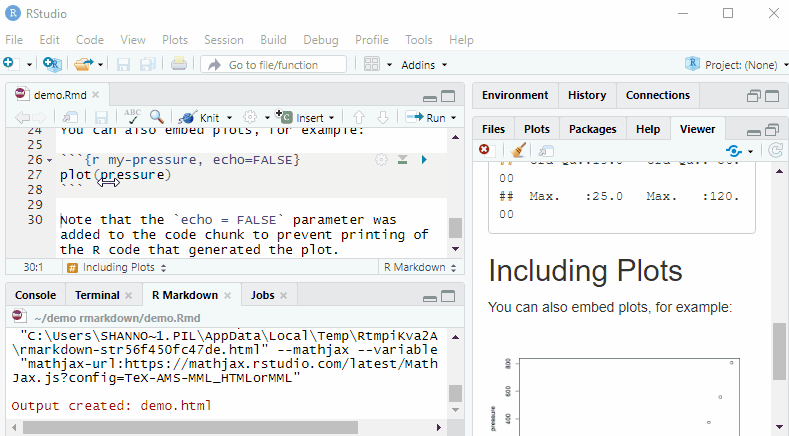Viewport: 789px width, 436px height.
Task: Click the Run button in the editor toolbar
Action: click(426, 118)
